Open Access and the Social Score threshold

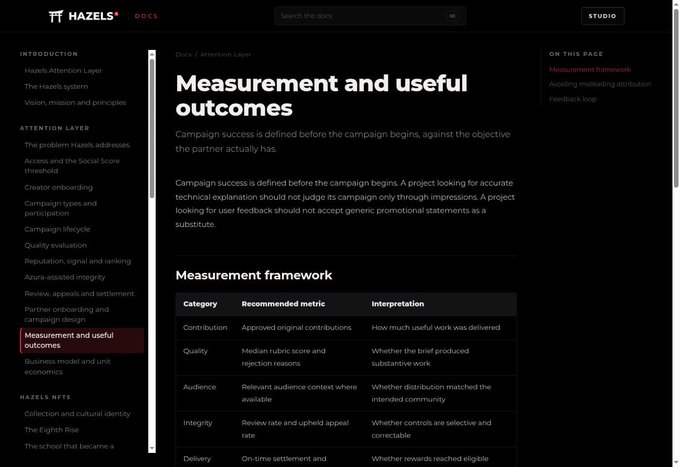72,166
